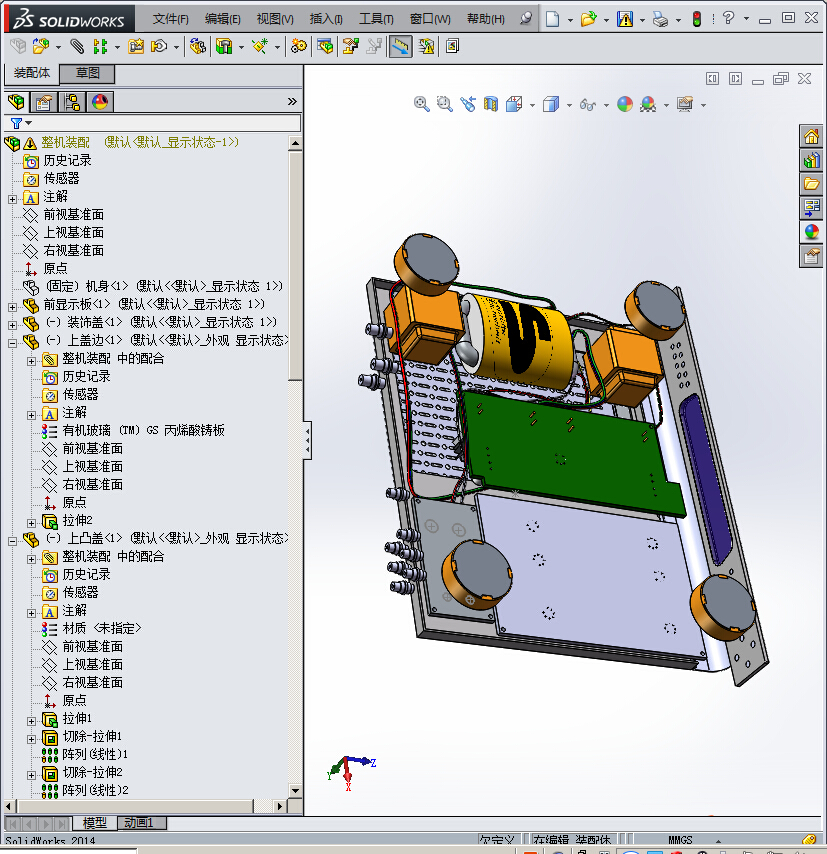Screen dimensions: 827x854
Task: Switch to the 装配体 tab
Action: click(x=32, y=73)
